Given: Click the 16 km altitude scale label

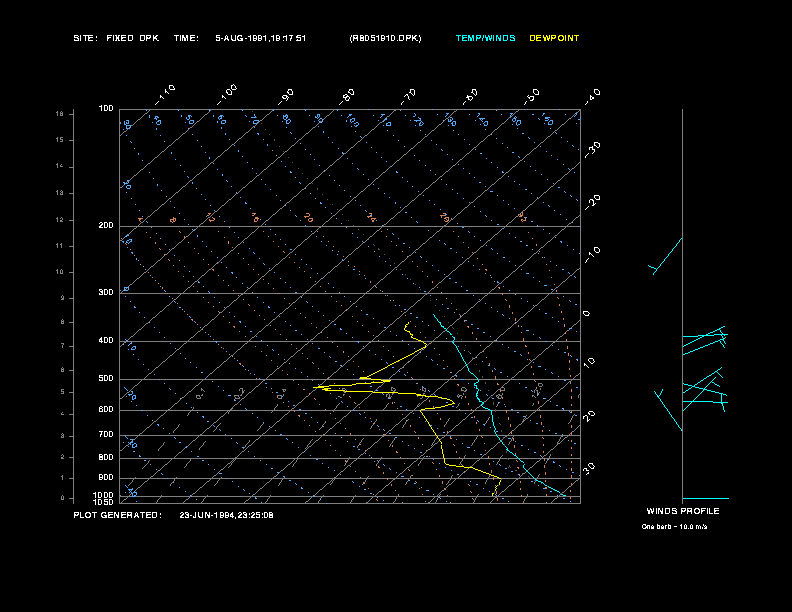Looking at the screenshot, I should pos(60,114).
